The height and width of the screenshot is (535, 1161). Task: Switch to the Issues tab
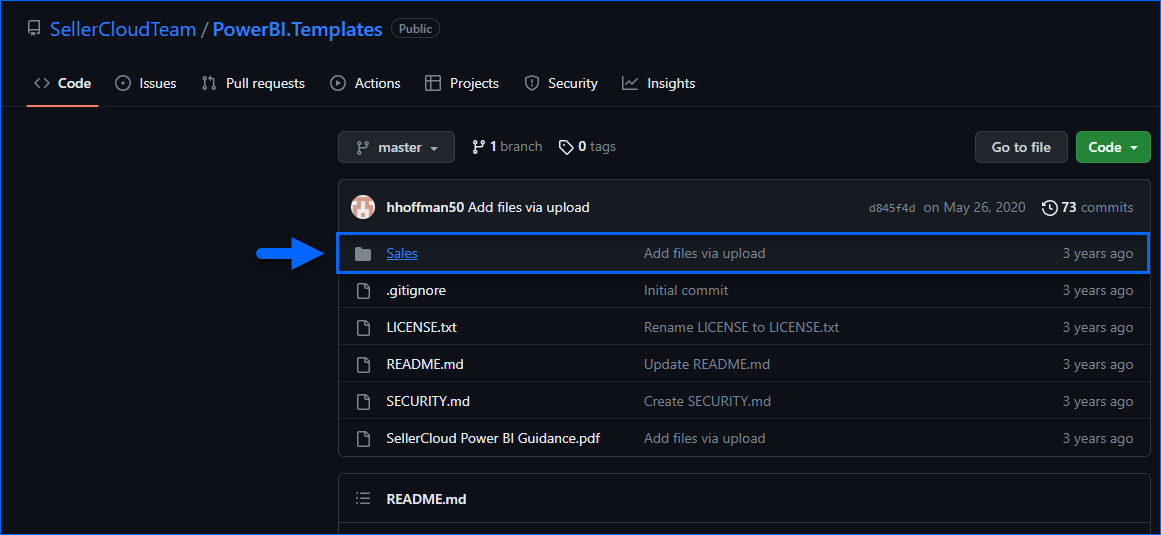click(146, 83)
